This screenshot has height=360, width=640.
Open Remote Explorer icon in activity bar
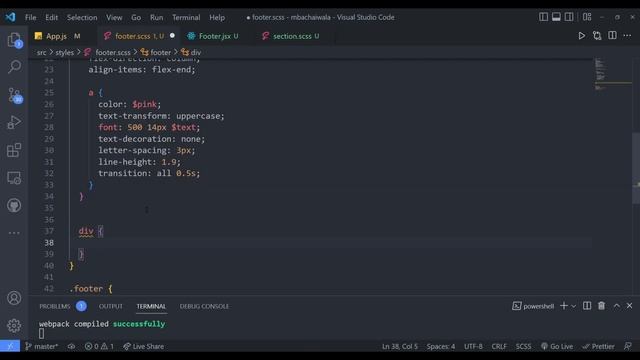coord(14,178)
